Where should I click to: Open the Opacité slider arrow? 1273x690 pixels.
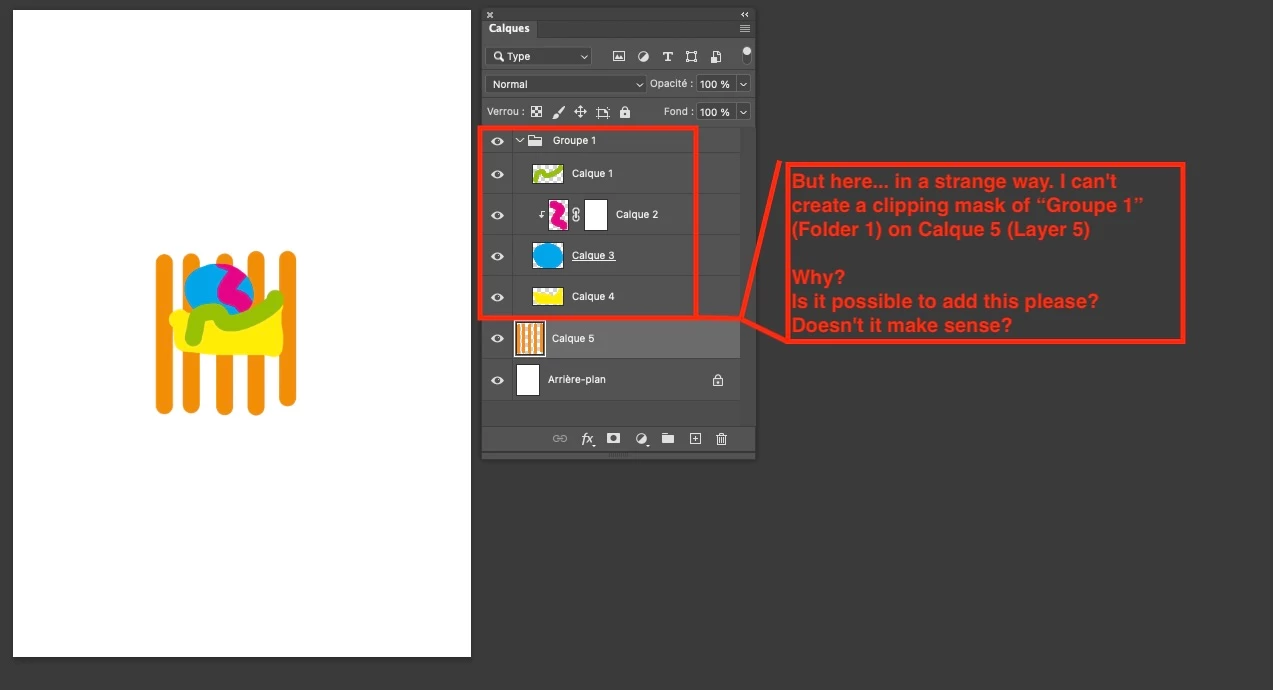(x=743, y=84)
